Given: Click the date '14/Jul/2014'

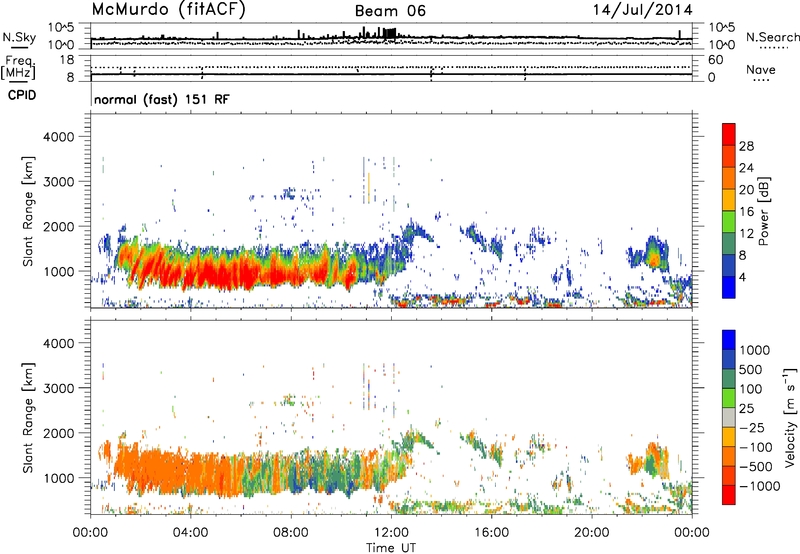Looking at the screenshot, I should (642, 10).
